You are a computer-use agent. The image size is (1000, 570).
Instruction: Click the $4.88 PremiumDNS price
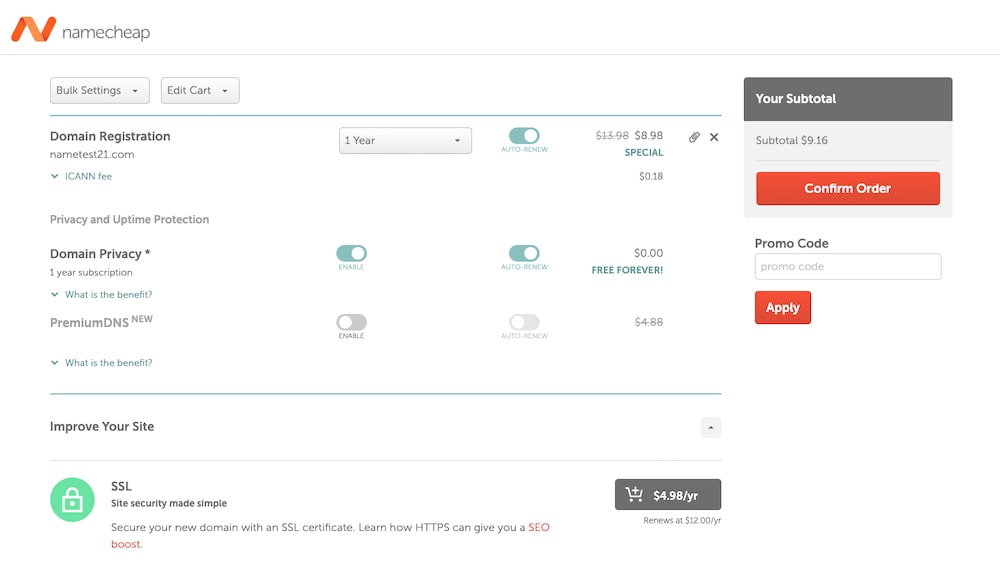[649, 322]
